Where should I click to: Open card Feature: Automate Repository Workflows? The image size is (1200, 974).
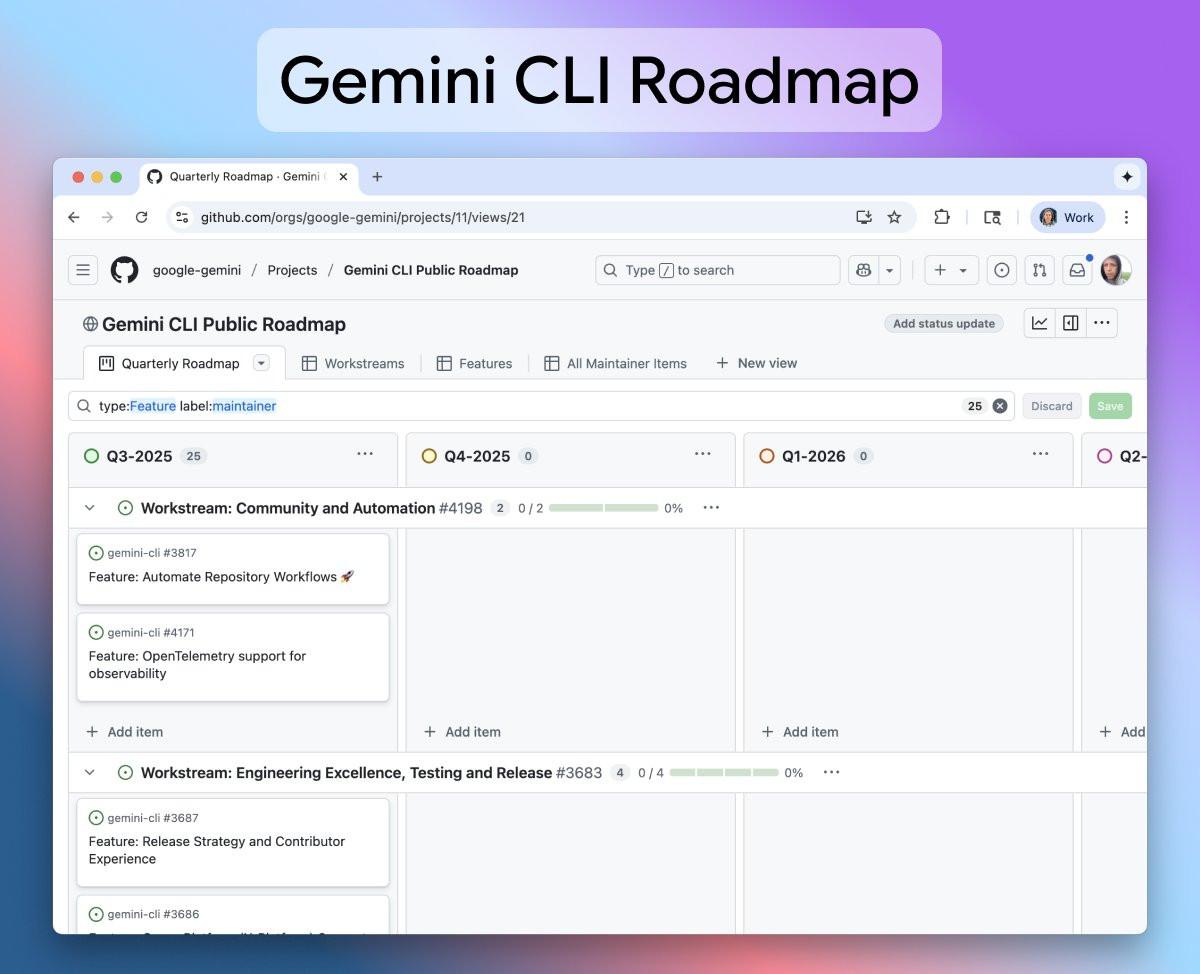coord(232,568)
